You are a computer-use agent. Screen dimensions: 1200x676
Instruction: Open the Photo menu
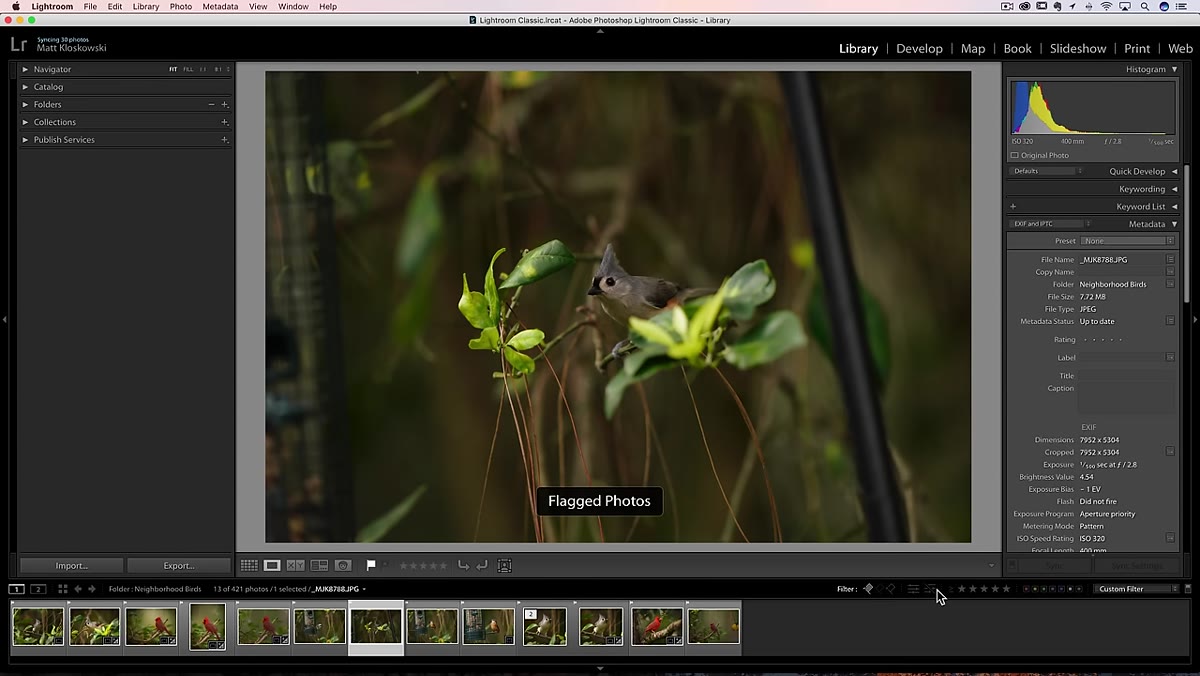pos(181,6)
